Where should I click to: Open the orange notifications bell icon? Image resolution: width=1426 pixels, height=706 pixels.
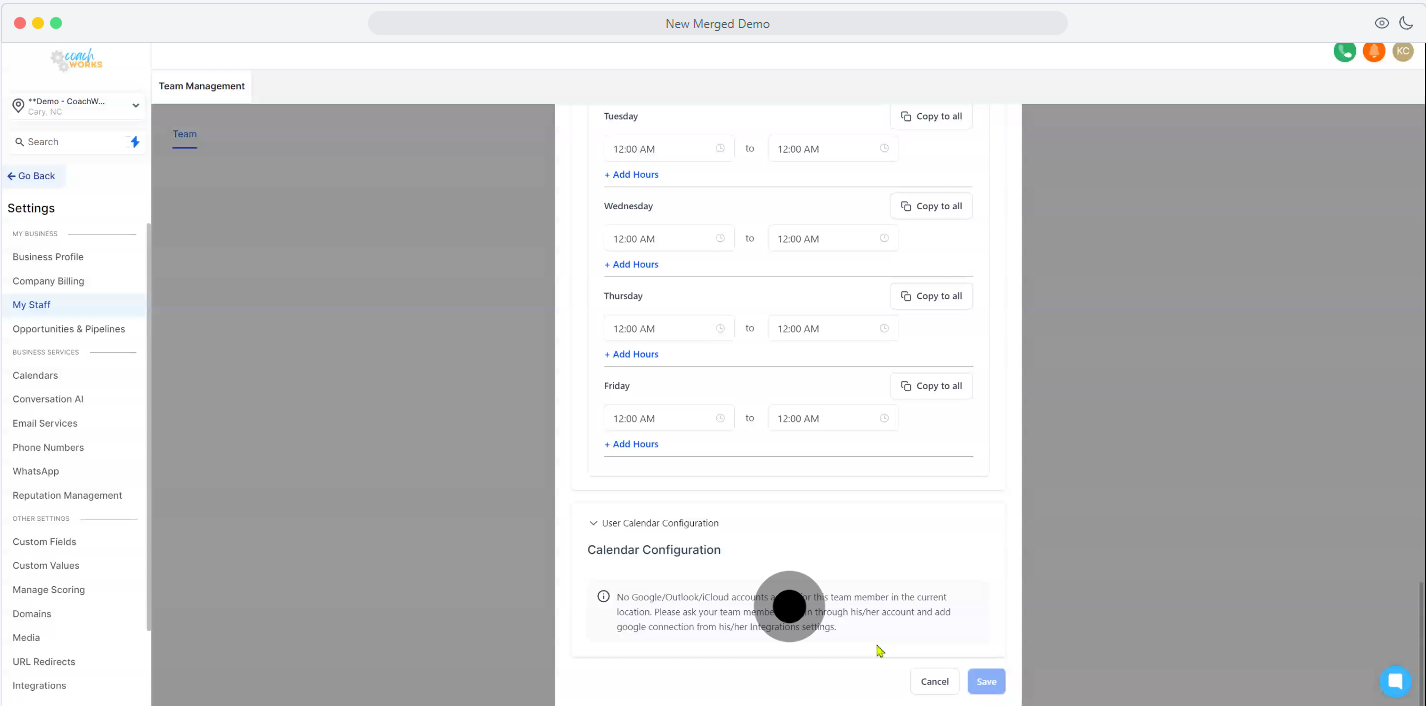click(x=1374, y=52)
